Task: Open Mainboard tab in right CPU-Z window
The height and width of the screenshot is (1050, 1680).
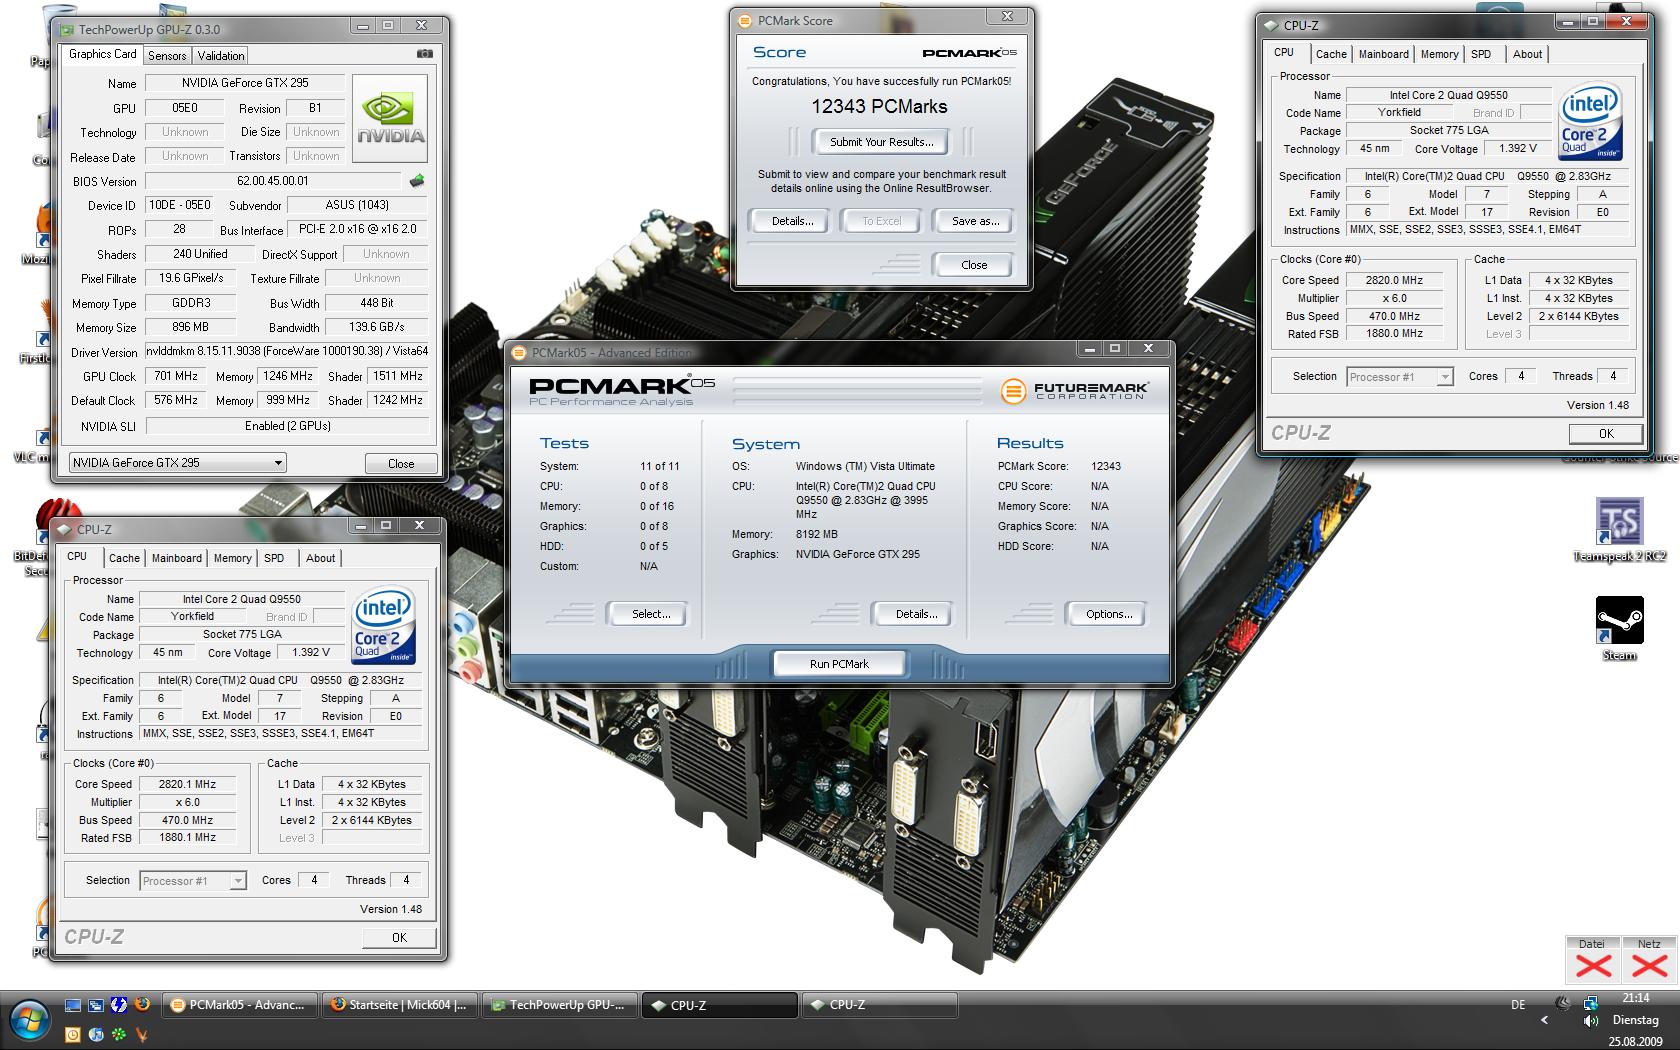Action: [x=1383, y=54]
